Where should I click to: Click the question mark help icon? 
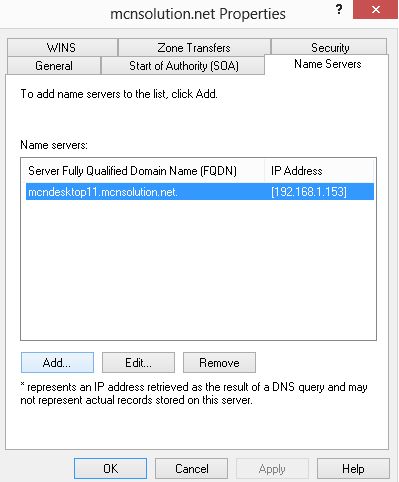point(339,9)
